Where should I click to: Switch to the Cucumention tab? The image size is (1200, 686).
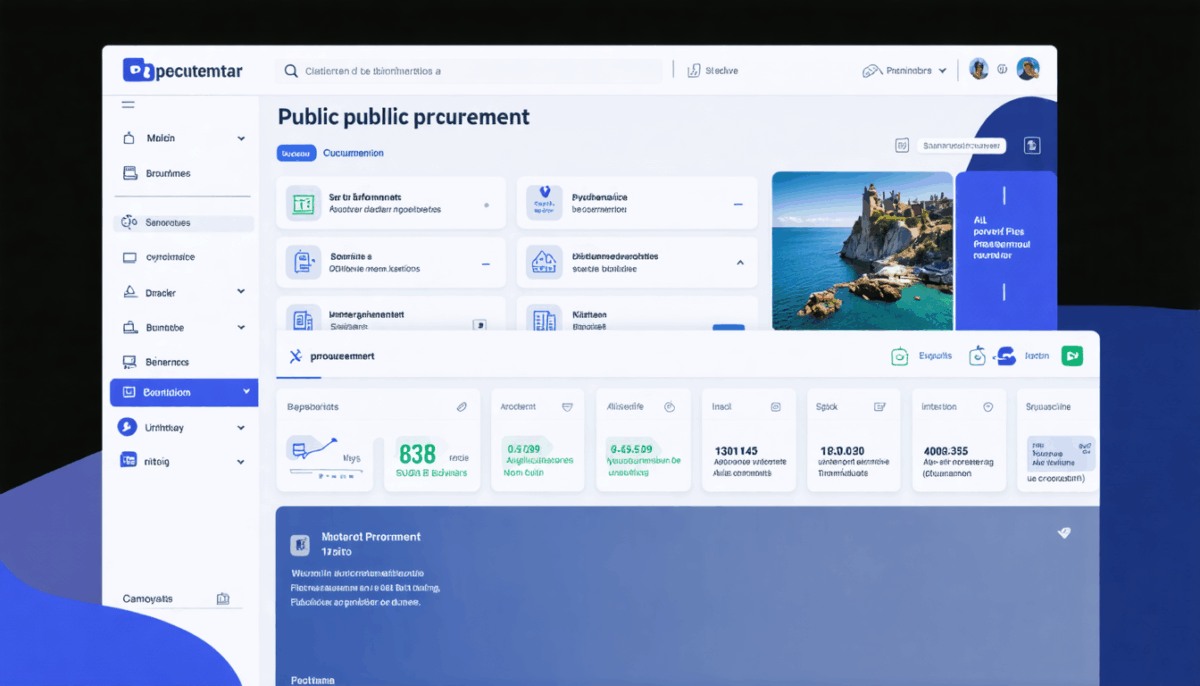(x=353, y=153)
